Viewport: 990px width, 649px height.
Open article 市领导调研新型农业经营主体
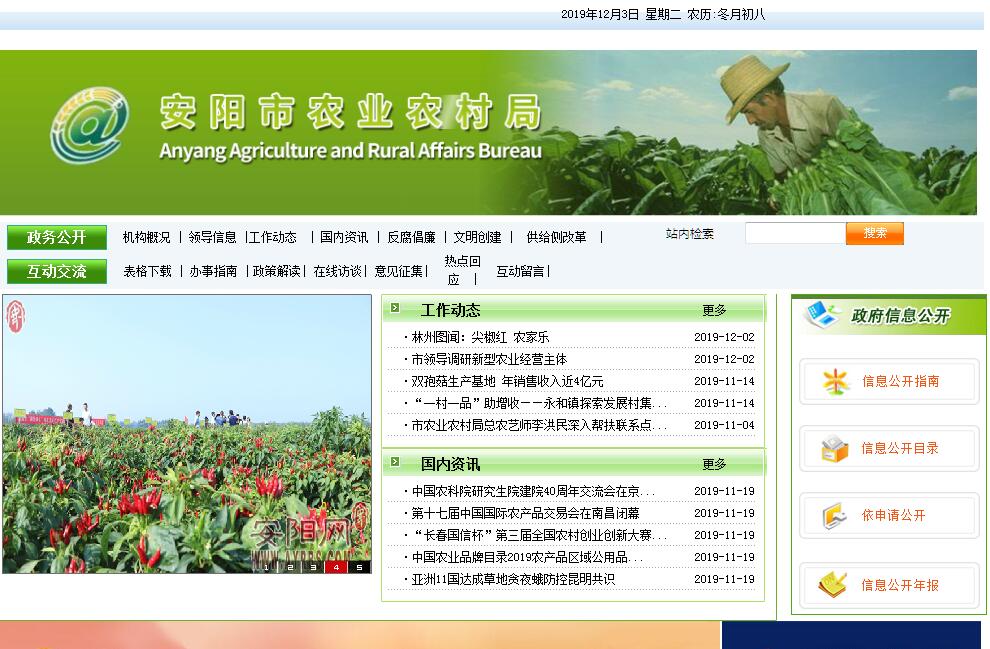[489, 359]
